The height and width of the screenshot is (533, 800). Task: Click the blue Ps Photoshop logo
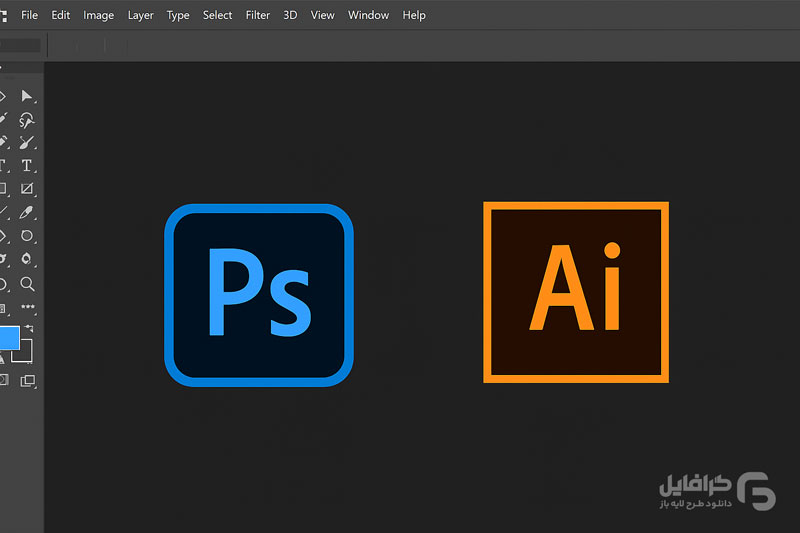coord(259,295)
